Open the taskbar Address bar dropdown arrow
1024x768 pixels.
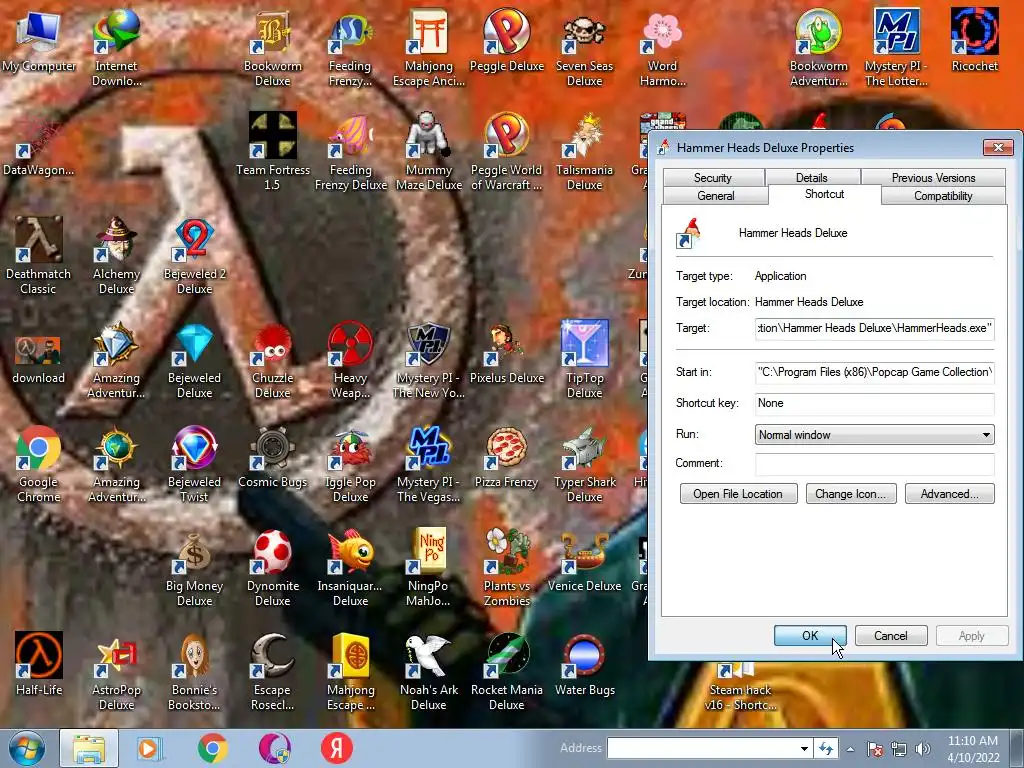click(804, 748)
